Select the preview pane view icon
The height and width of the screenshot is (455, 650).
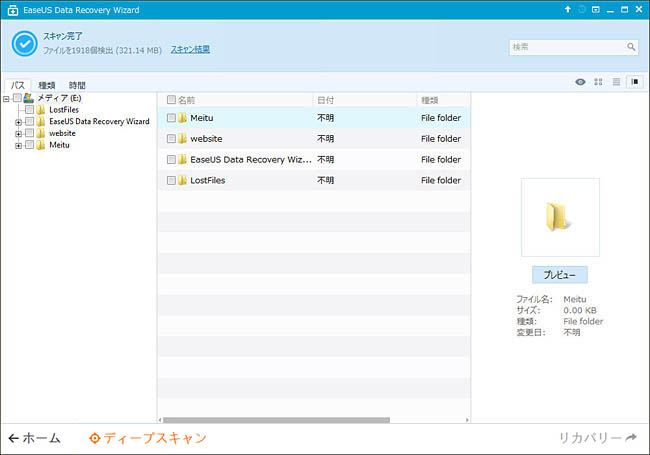(635, 82)
